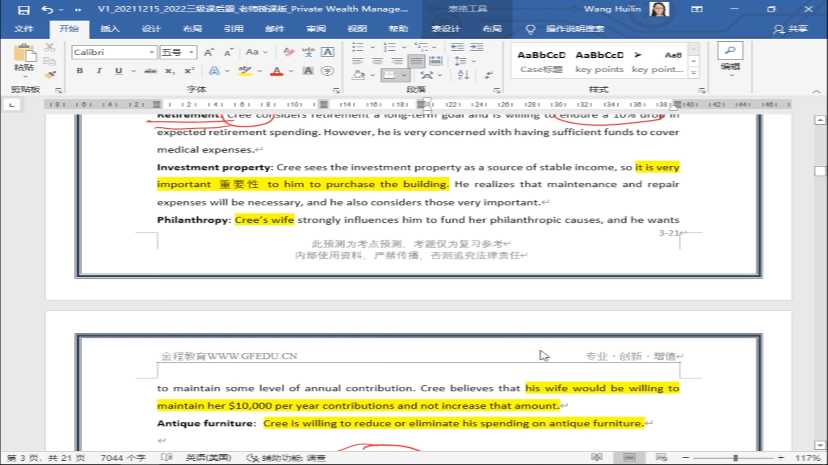Click the Save icon in title bar
Image resolution: width=828 pixels, height=465 pixels.
(x=24, y=10)
